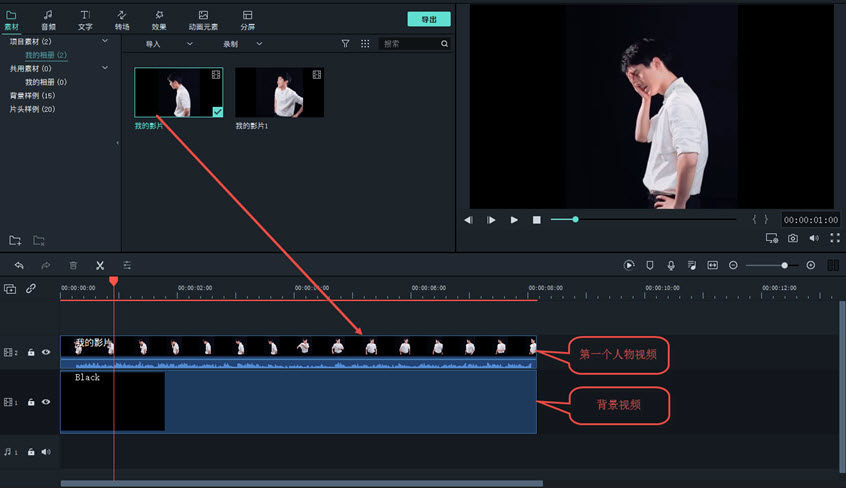Click the microphone voiceover icon
This screenshot has height=488, width=846.
click(x=670, y=265)
